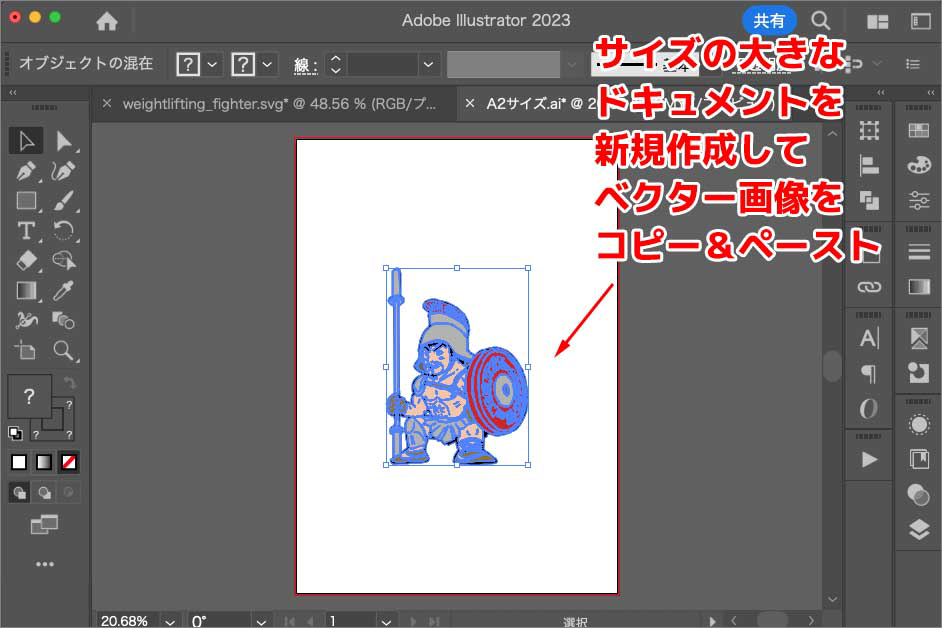Select the Paintbrush tool
The height and width of the screenshot is (628, 942).
click(x=64, y=201)
